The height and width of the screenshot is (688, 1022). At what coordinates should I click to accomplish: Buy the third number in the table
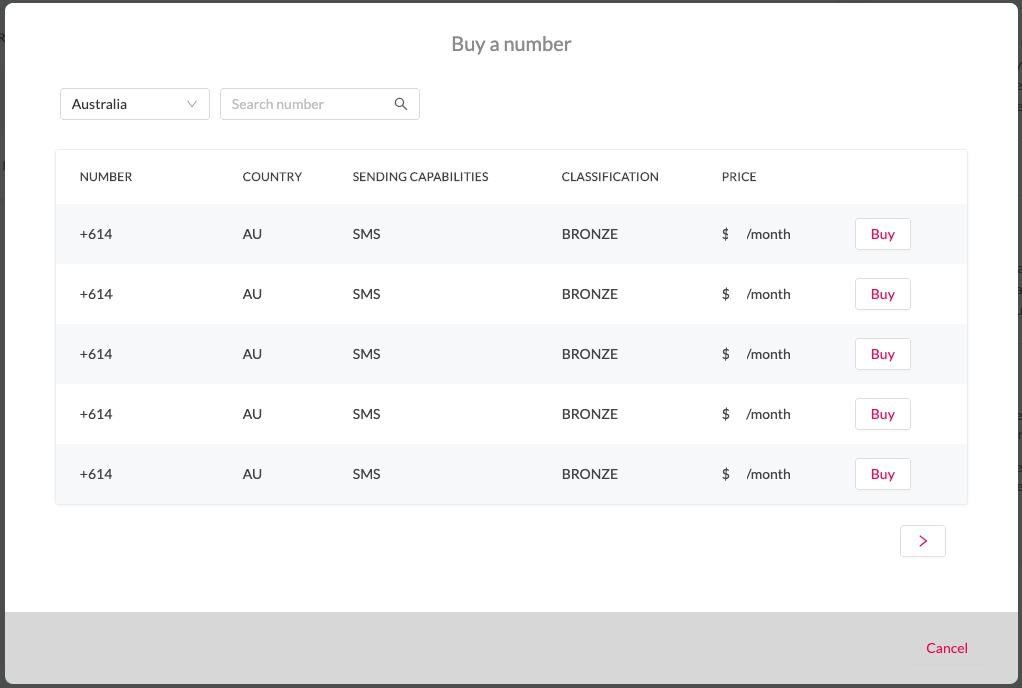coord(882,354)
